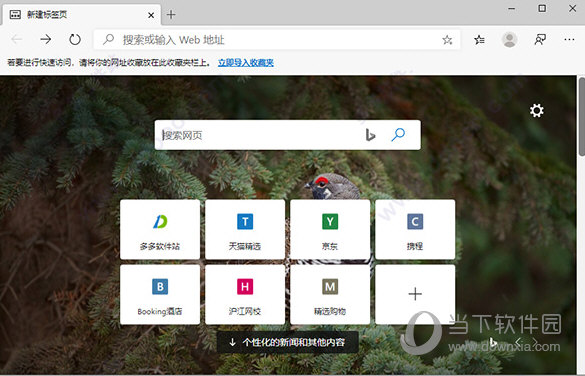Image resolution: width=585 pixels, height=376 pixels.
Task: Open the 携程 quick link tile
Action: [415, 229]
